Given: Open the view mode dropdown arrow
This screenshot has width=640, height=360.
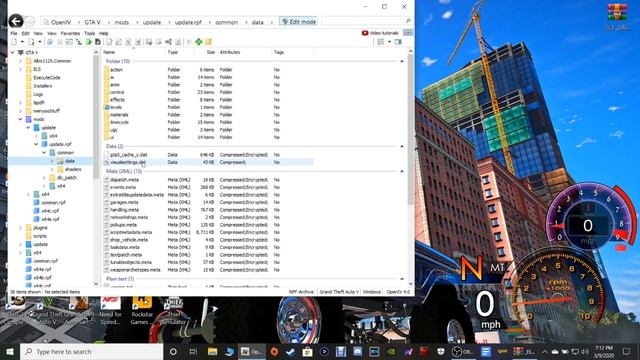Looking at the screenshot, I should tap(389, 42).
